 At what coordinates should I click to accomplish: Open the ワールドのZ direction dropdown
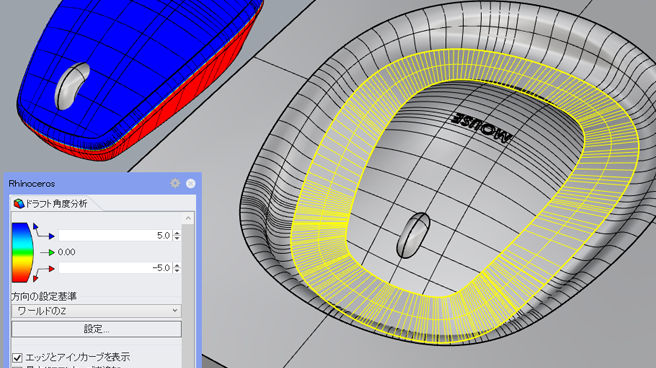point(97,311)
